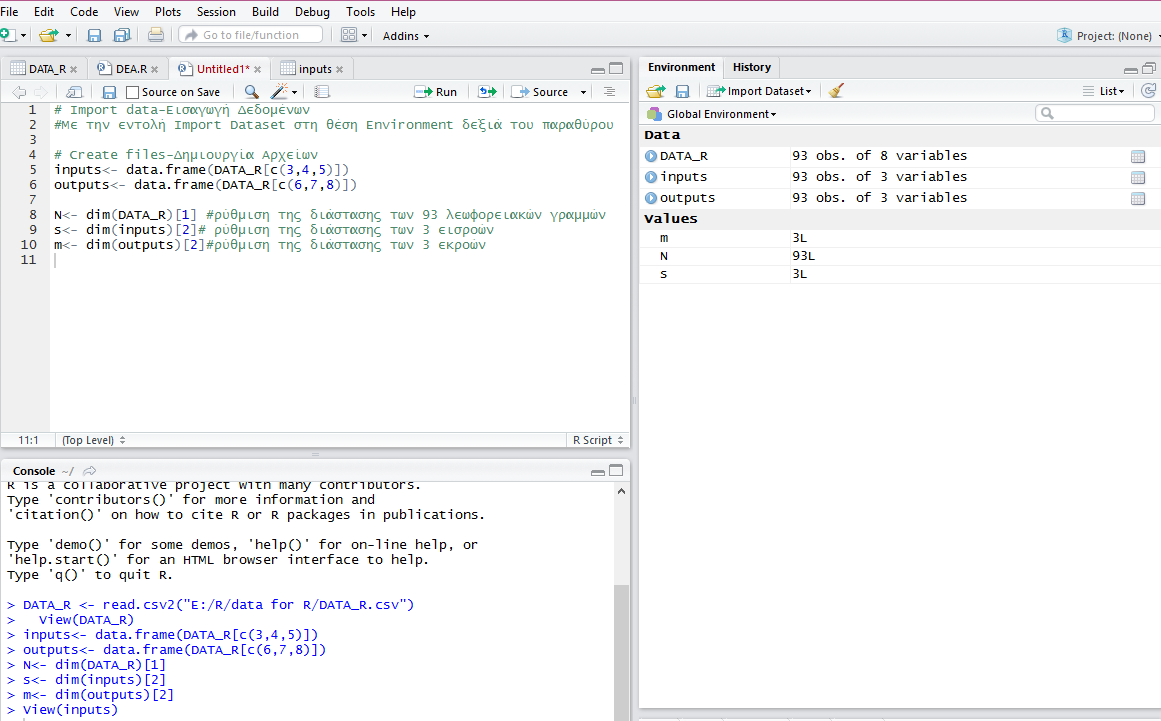Open the Import Dataset dropdown
The image size is (1161, 721).
pyautogui.click(x=759, y=91)
